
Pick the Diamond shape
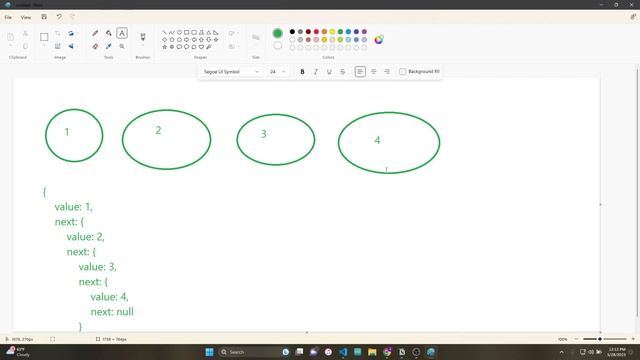164,40
